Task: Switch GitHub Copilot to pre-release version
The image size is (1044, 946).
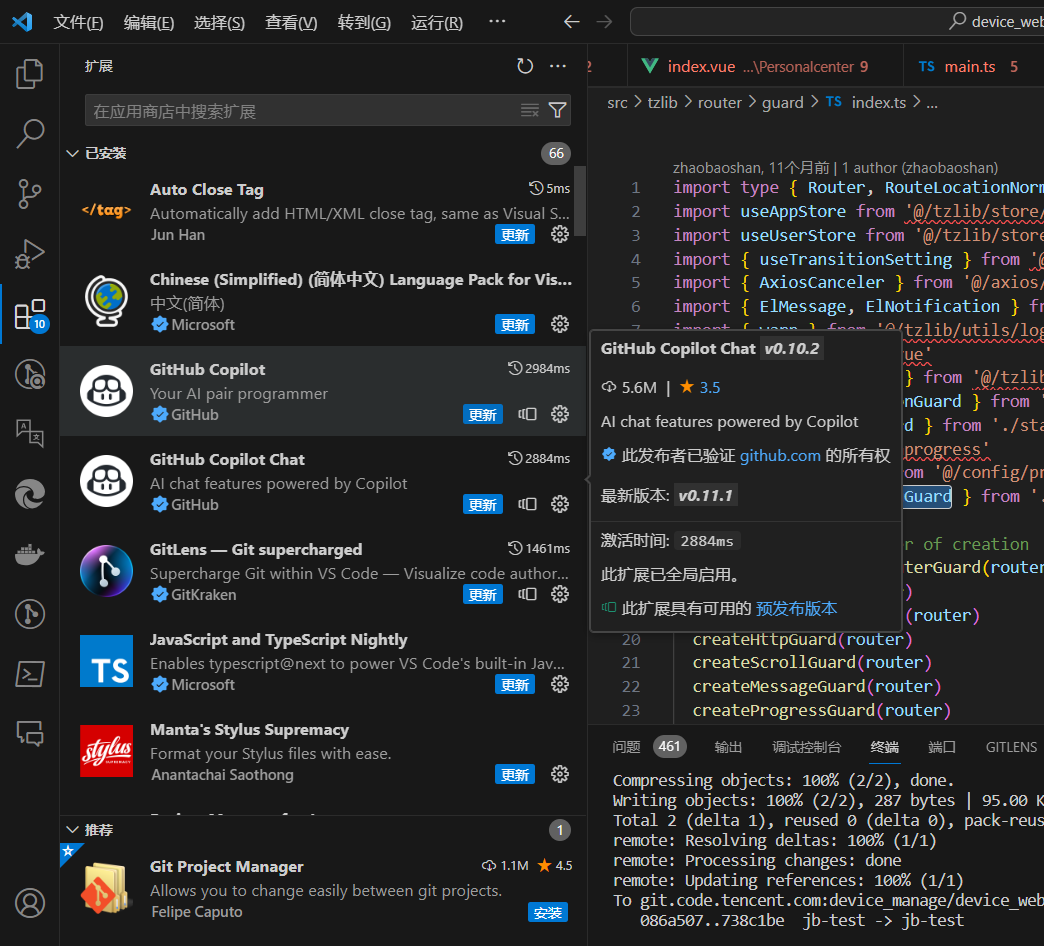Action: click(527, 414)
